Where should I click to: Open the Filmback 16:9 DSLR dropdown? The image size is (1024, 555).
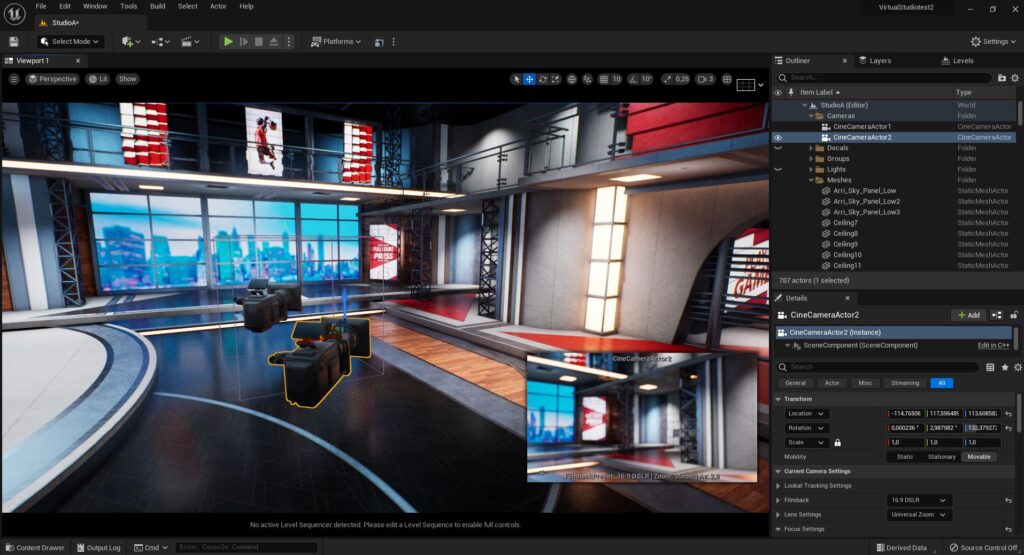click(x=919, y=500)
